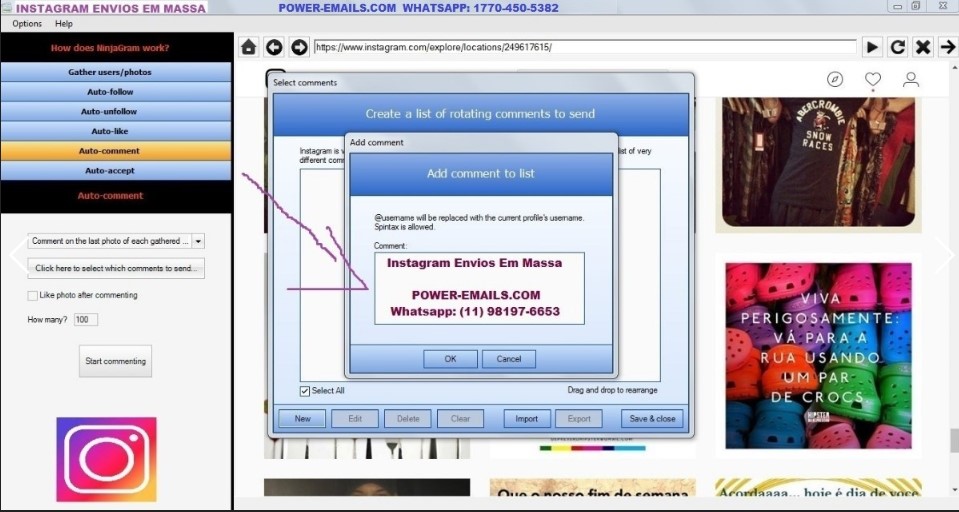
Task: Open the Acordaaaa... photo thumbnail
Action: tap(818, 488)
